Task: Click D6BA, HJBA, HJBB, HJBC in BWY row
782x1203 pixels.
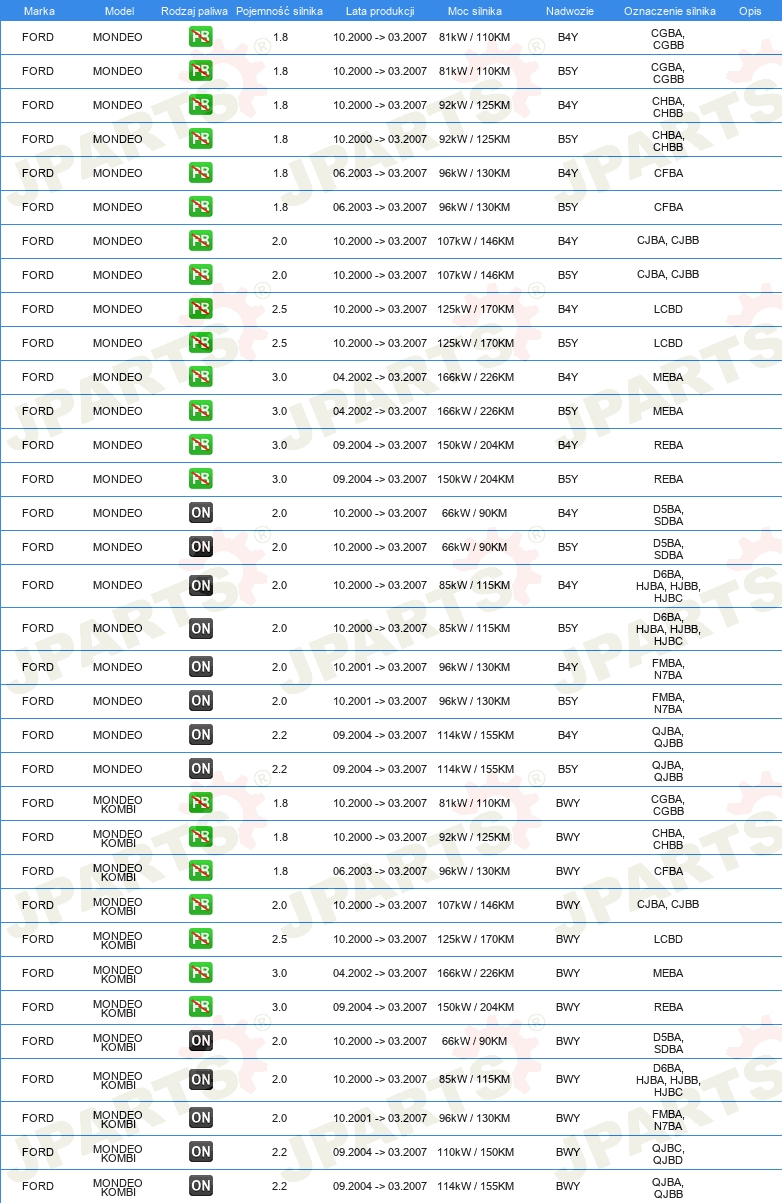Action: (x=668, y=1080)
